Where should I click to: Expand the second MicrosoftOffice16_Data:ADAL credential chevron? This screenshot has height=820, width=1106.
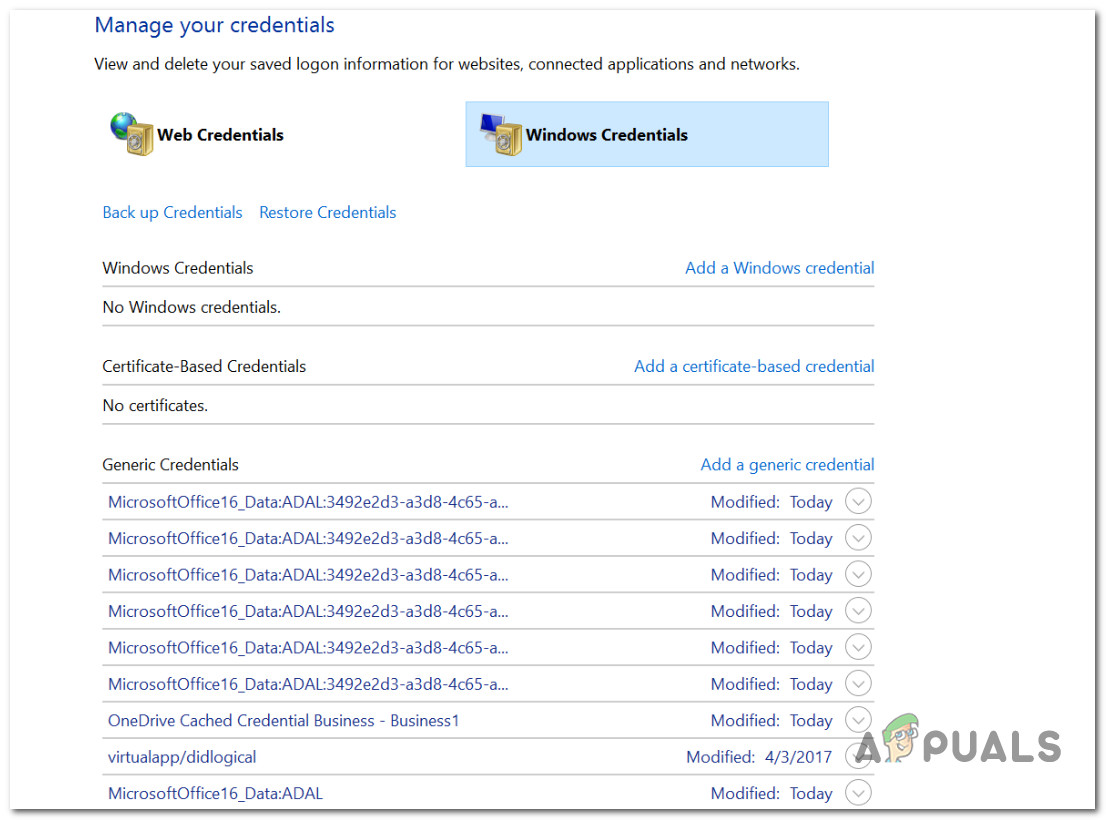[858, 538]
